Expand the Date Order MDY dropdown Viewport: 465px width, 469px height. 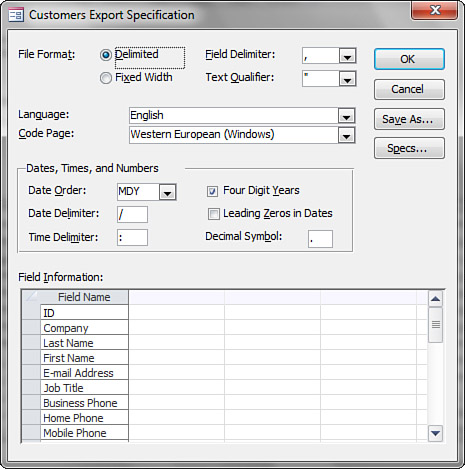[x=167, y=192]
